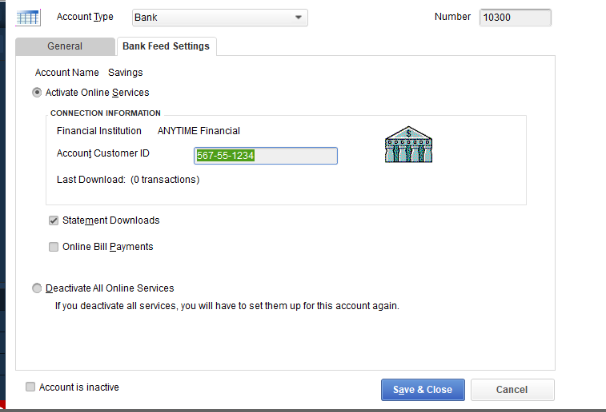This screenshot has width=606, height=412.
Task: Click the Last Download transactions text
Action: coord(128,180)
